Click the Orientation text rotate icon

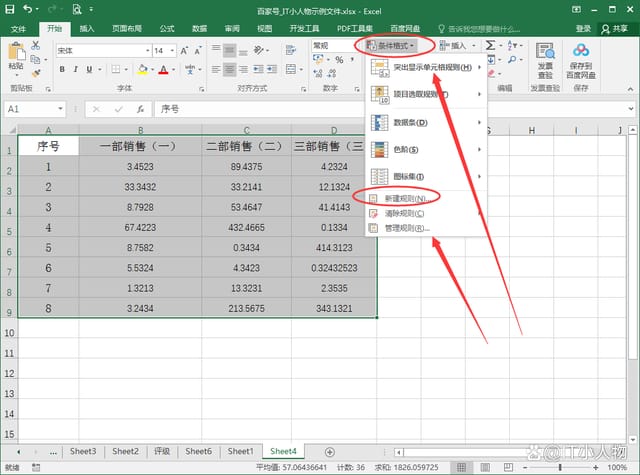pos(259,50)
